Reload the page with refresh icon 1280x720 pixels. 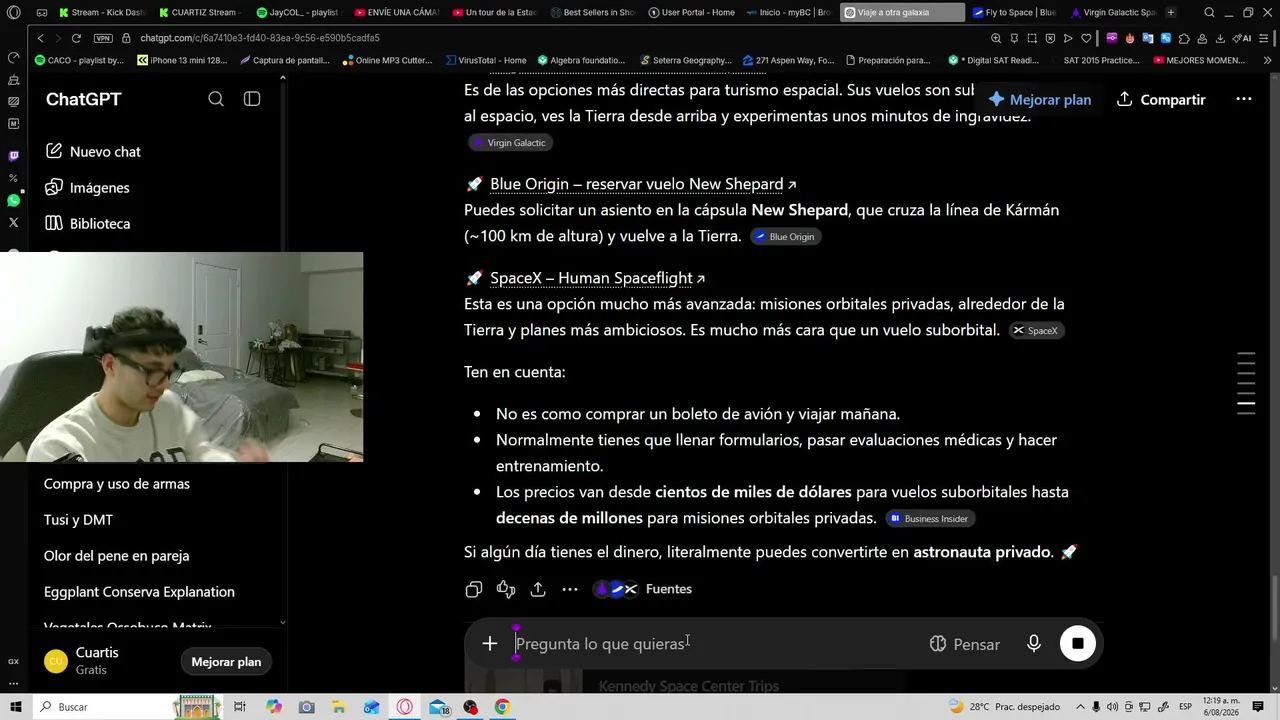click(76, 38)
